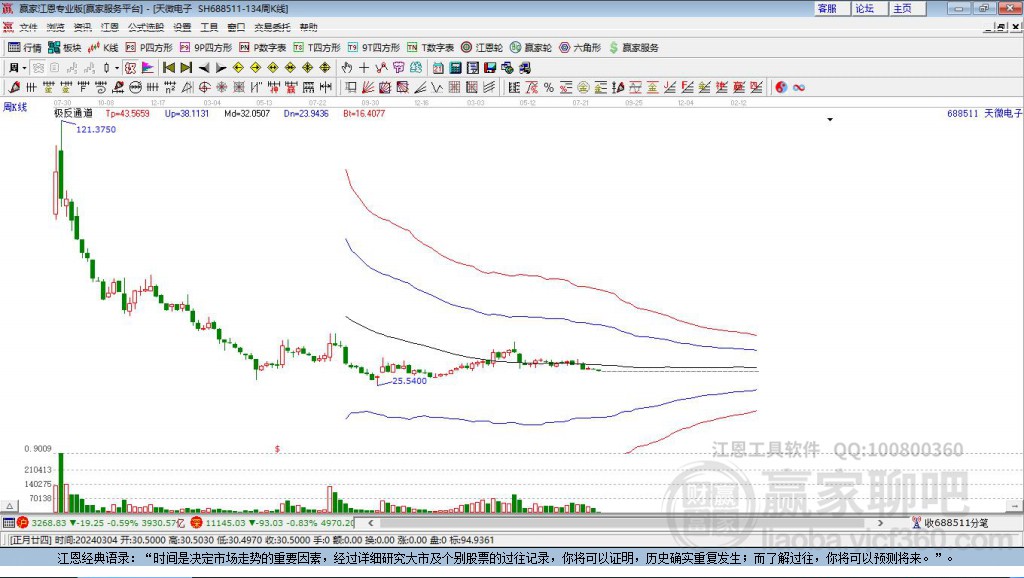Click the red floppy save icon

[490, 67]
